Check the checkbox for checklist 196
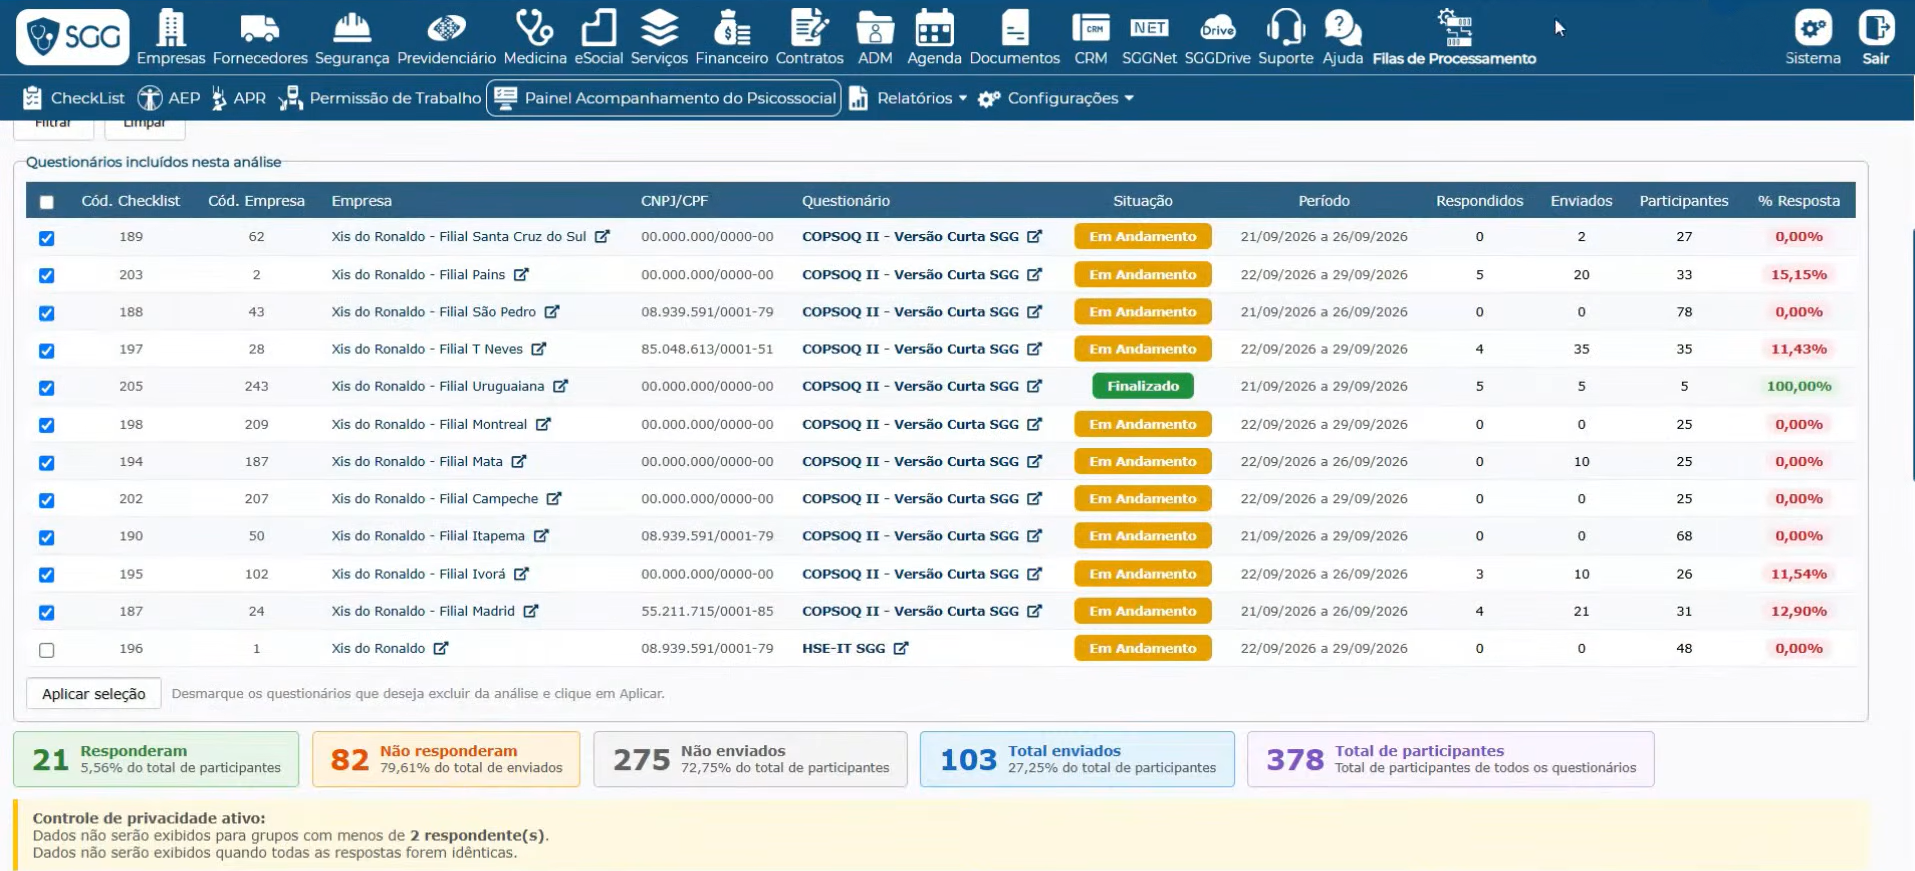This screenshot has width=1915, height=871. tap(46, 650)
